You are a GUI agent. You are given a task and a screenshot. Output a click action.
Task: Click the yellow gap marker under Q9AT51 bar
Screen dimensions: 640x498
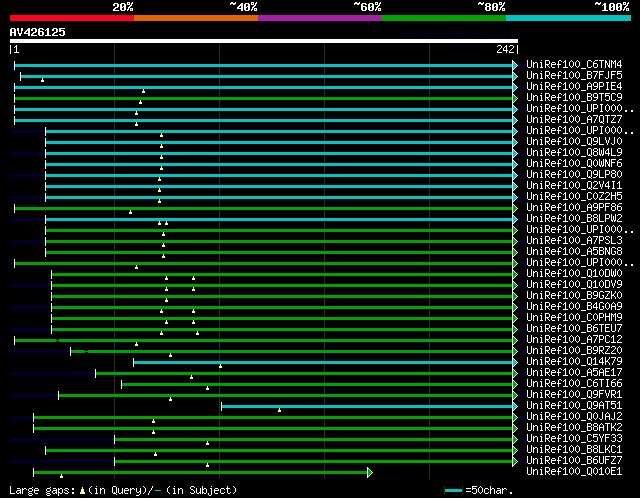pyautogui.click(x=279, y=410)
